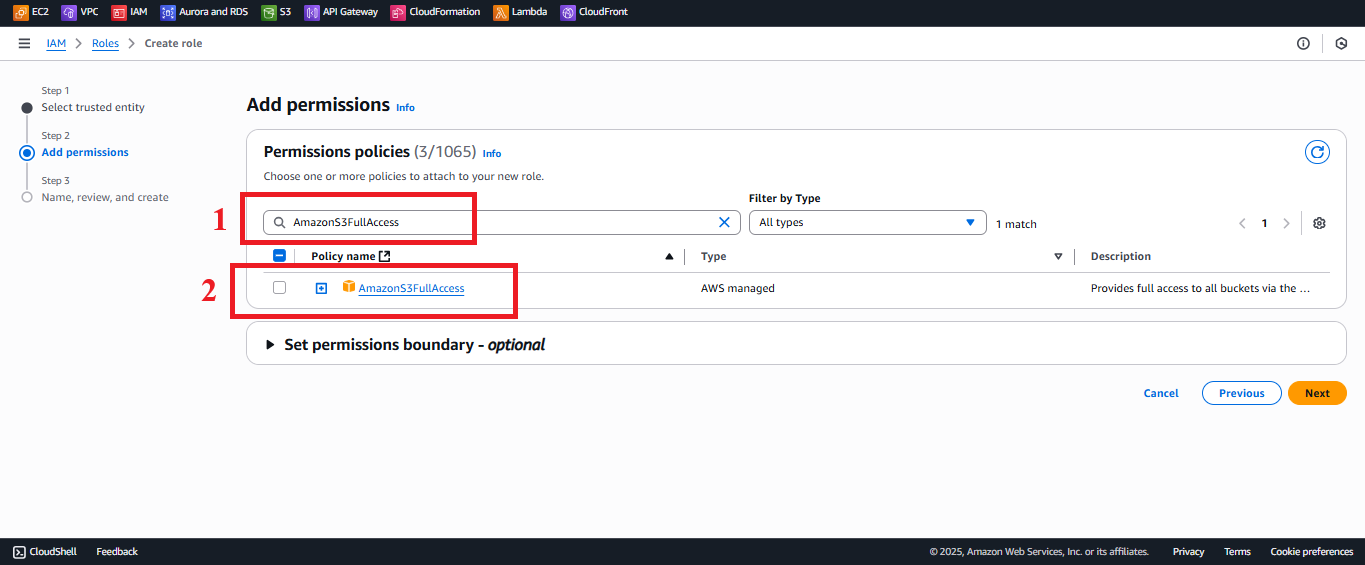The width and height of the screenshot is (1365, 565).
Task: Click the AmazonS3FullAccess policy box icon
Action: pos(349,287)
